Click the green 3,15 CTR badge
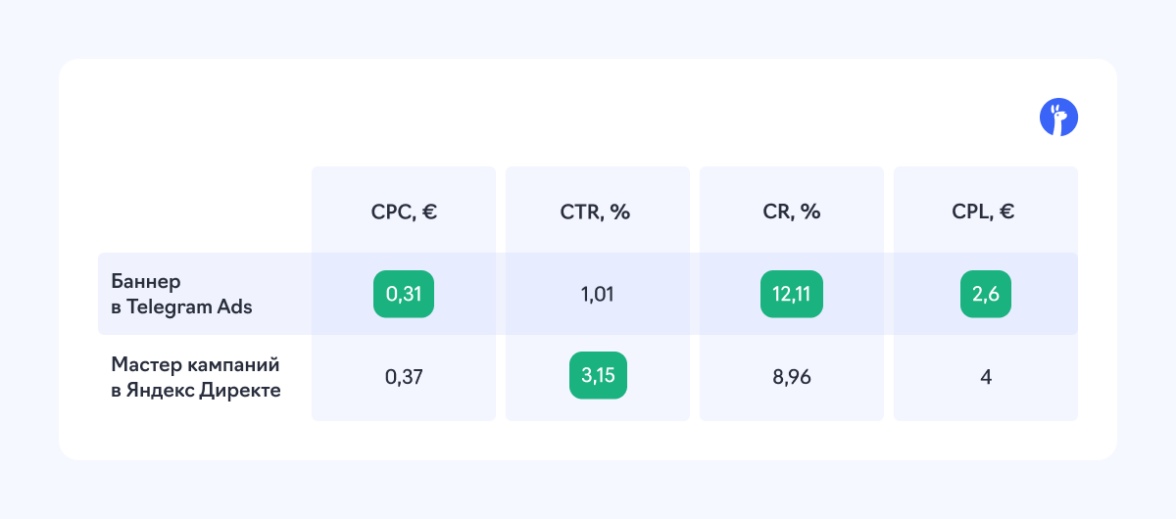This screenshot has width=1176, height=519. click(598, 376)
